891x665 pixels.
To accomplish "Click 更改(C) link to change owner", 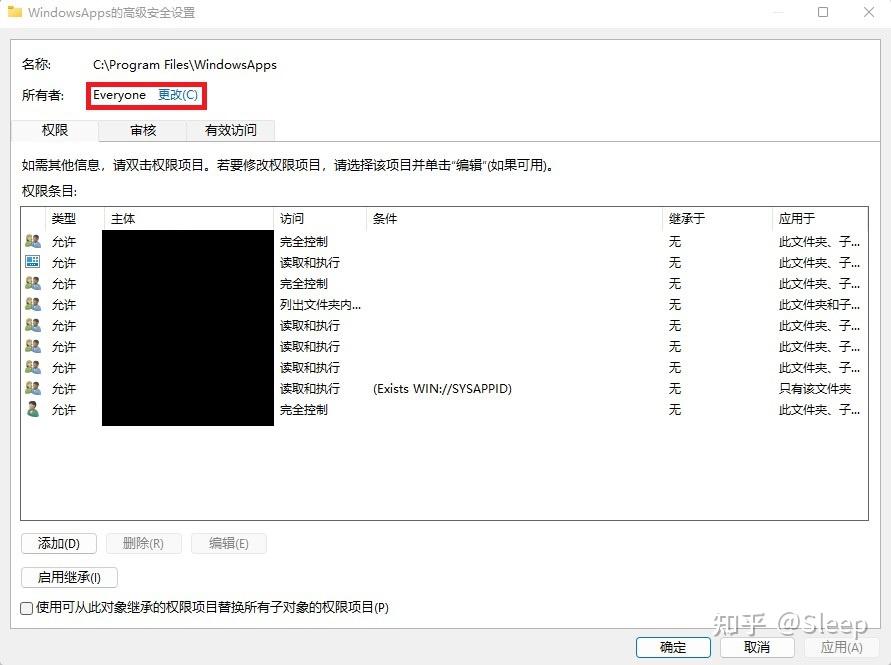I will (x=178, y=95).
